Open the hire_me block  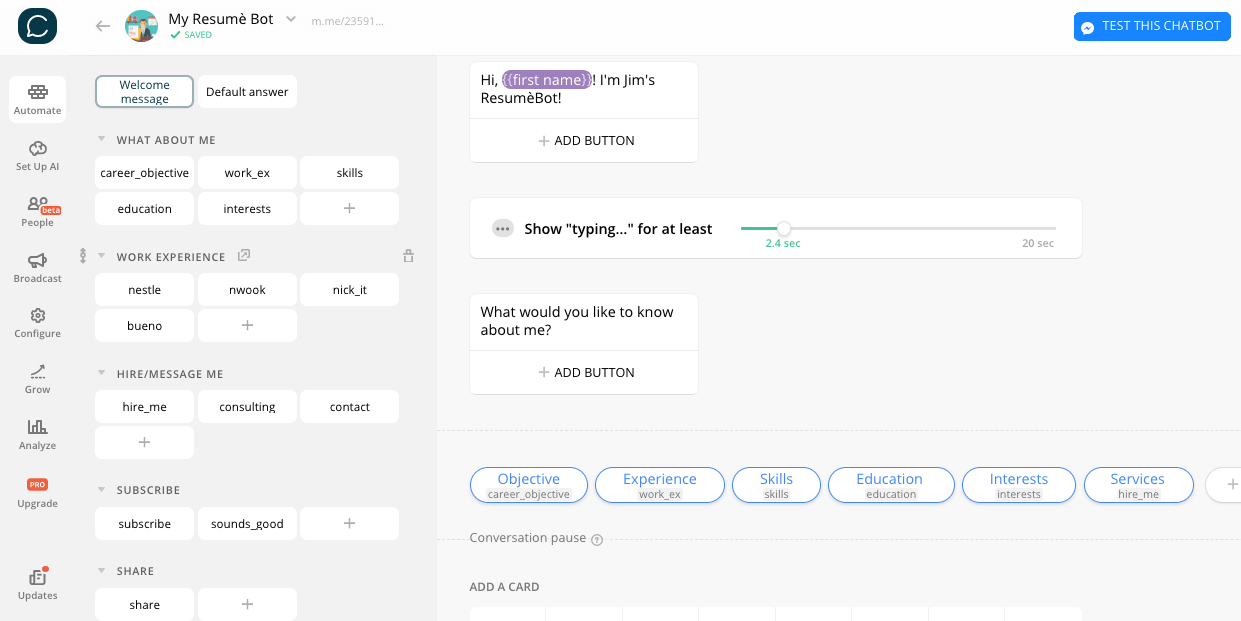coord(145,406)
